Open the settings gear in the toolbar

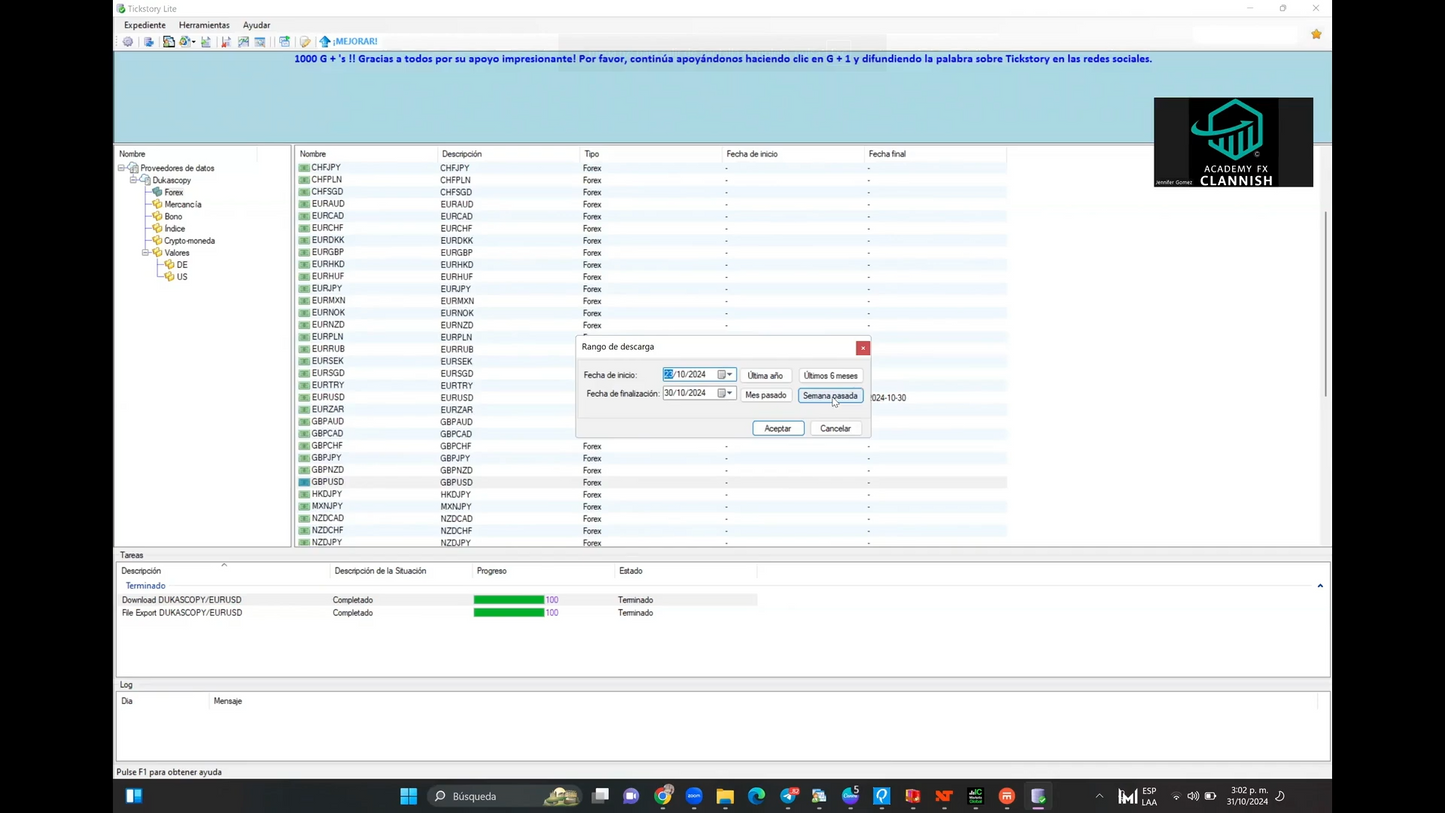[128, 42]
